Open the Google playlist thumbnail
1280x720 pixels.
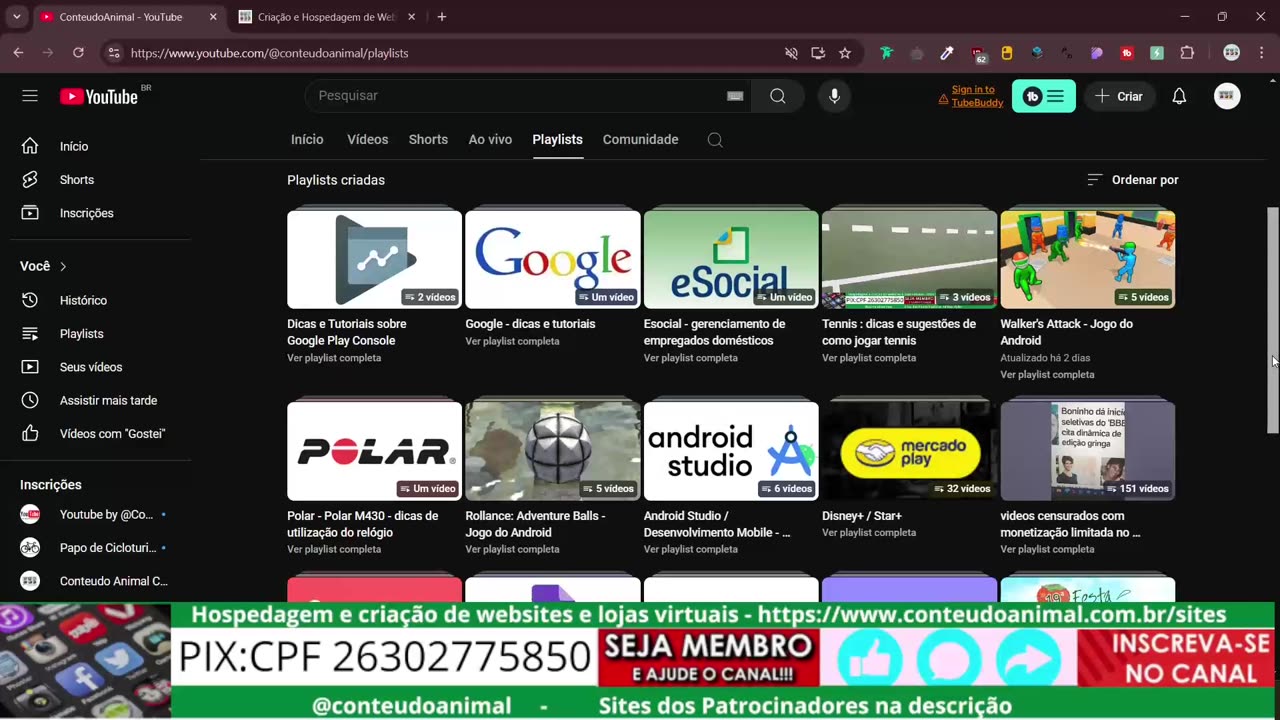coord(552,259)
